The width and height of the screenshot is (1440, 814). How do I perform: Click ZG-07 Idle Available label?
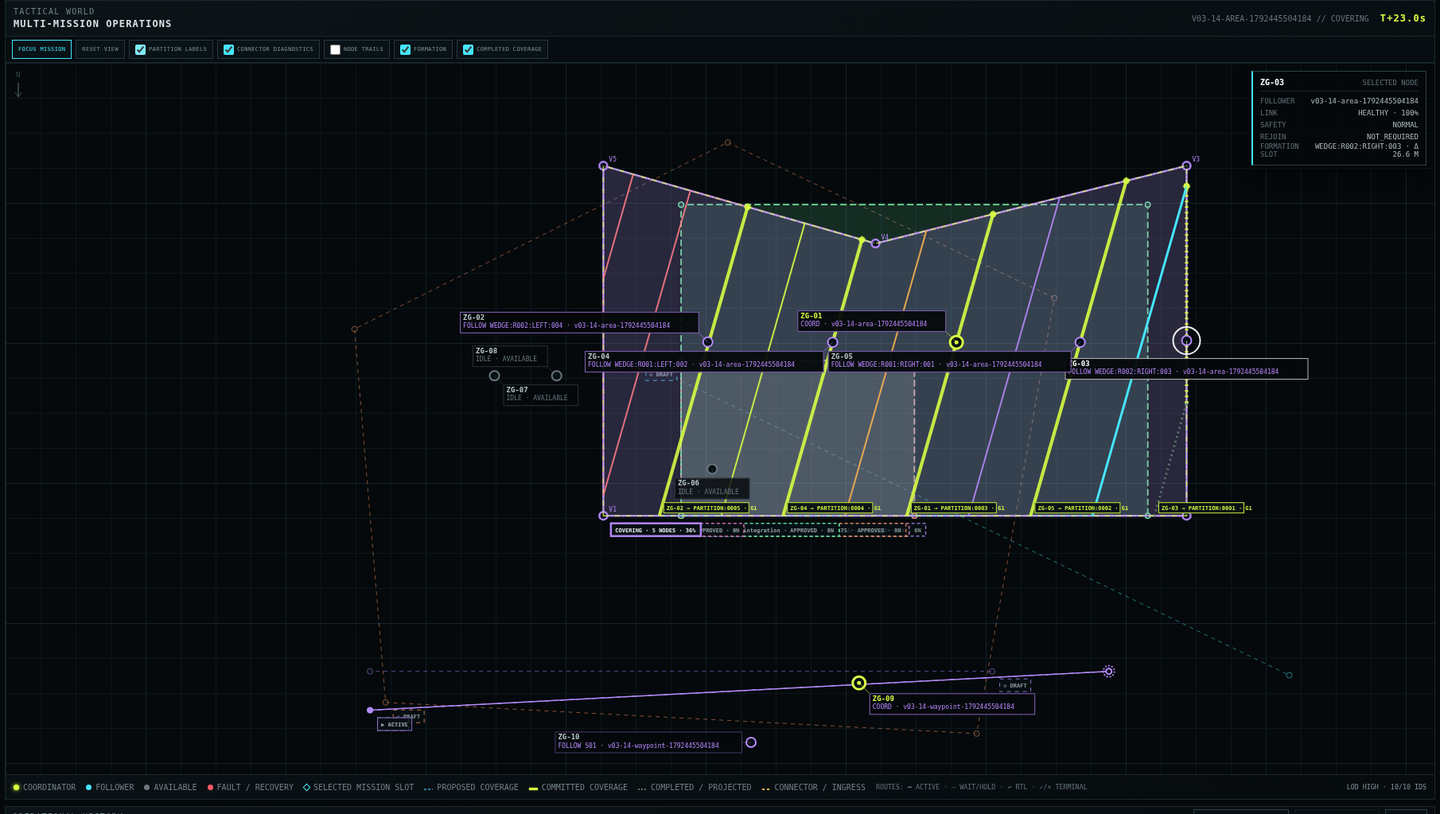point(540,394)
